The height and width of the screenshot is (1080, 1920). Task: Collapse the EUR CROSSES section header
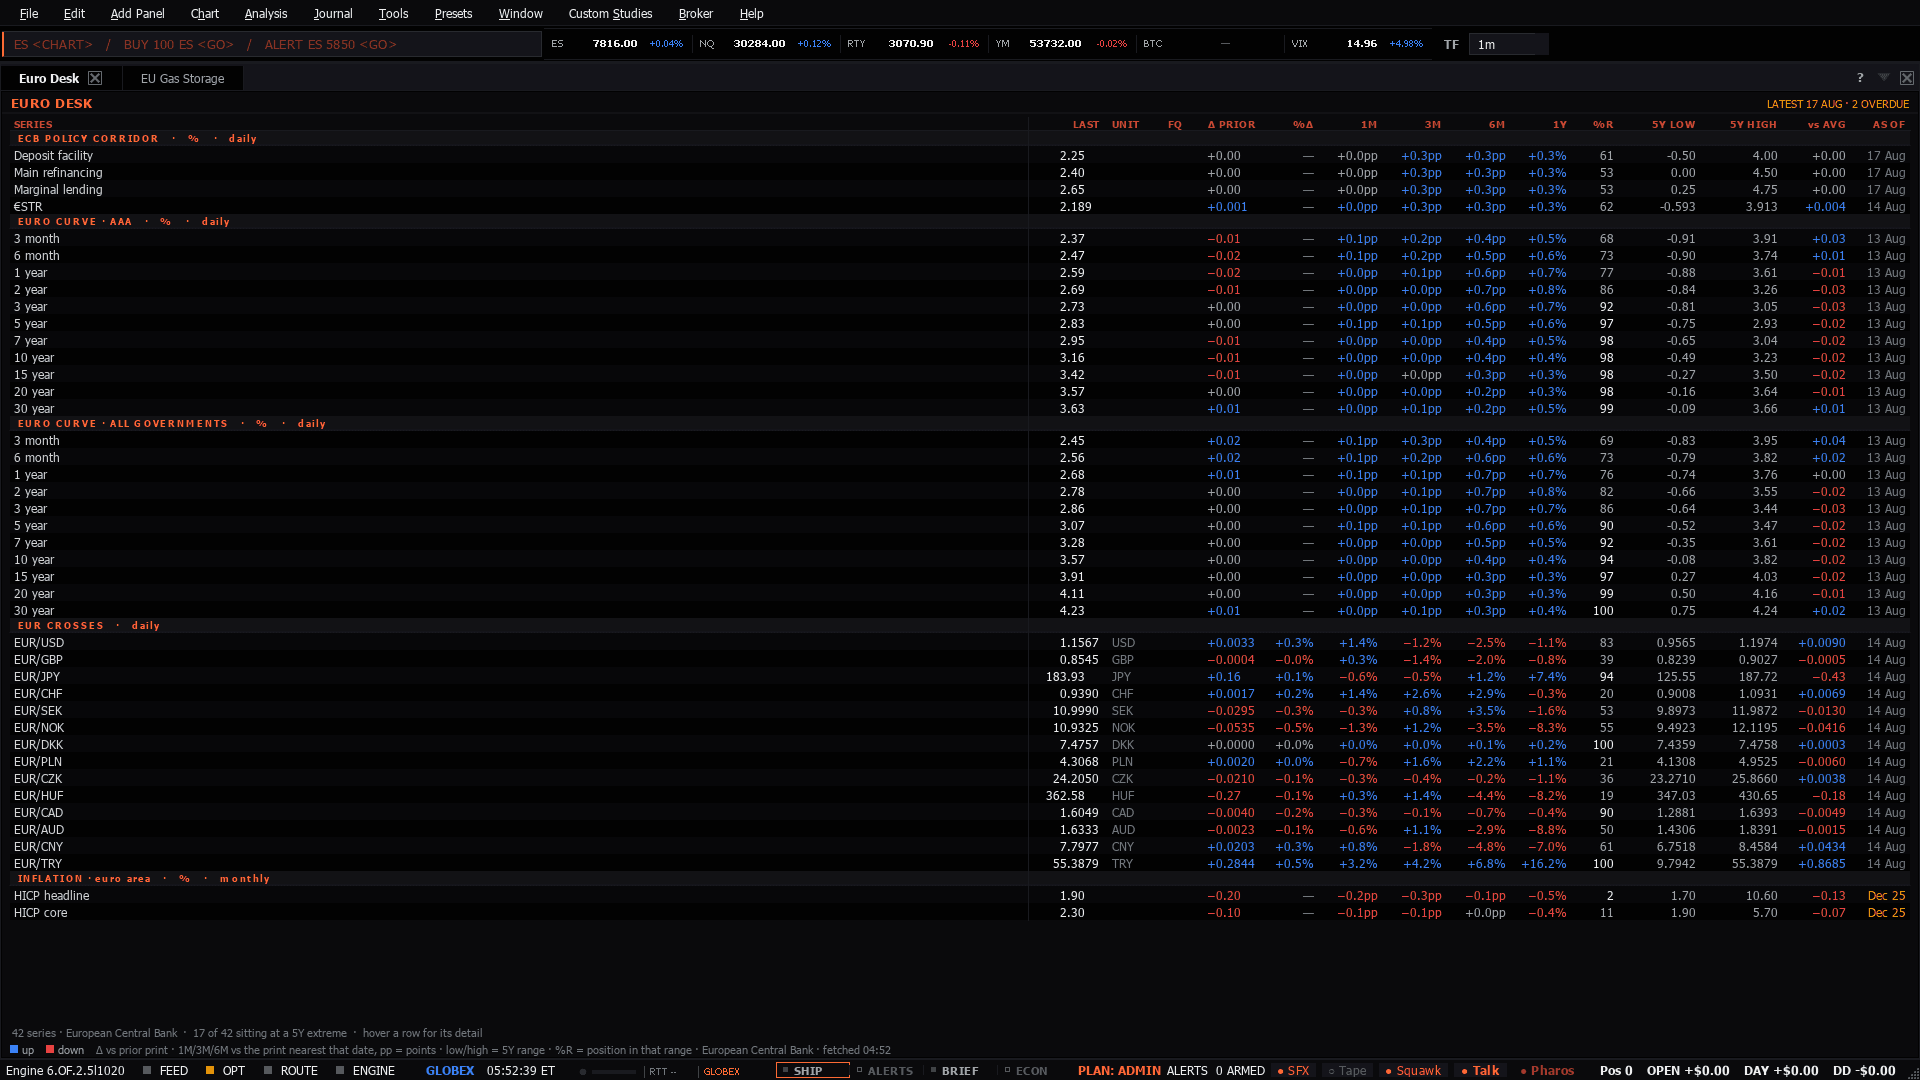[960, 626]
